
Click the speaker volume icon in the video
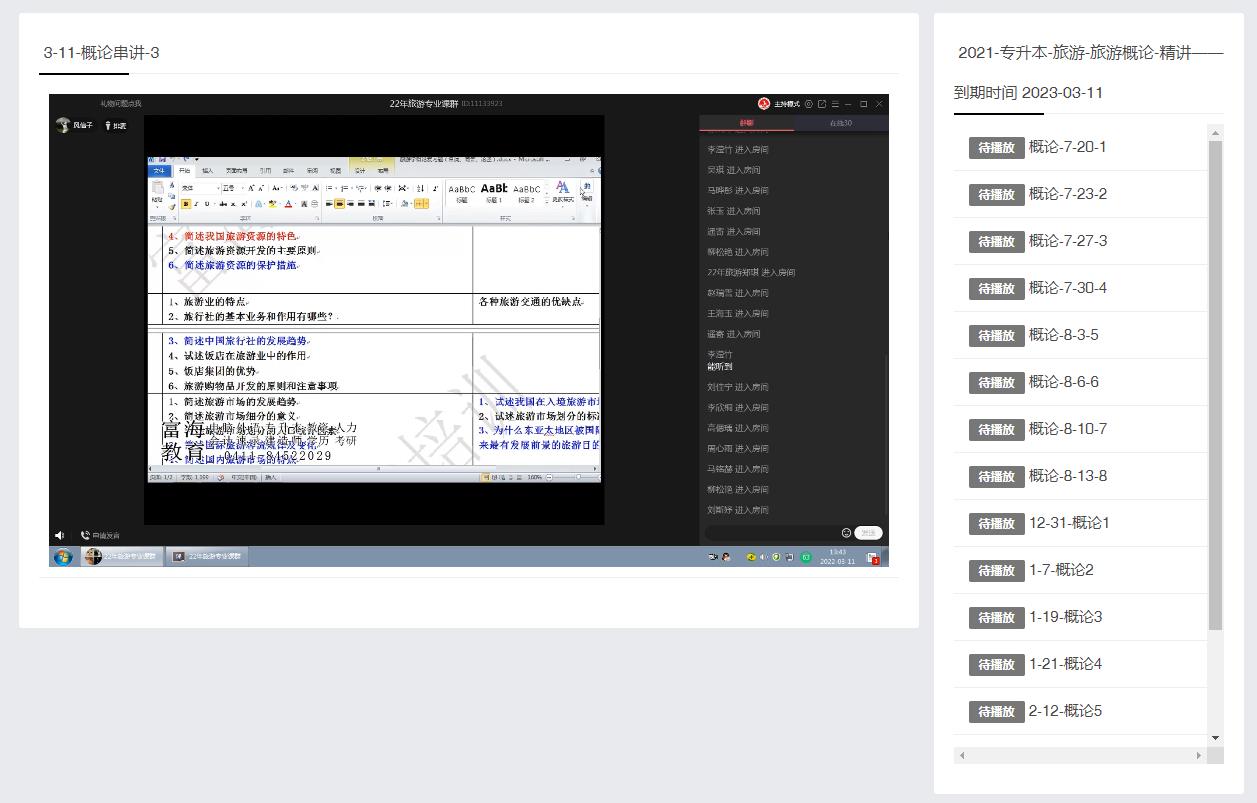pyautogui.click(x=59, y=536)
